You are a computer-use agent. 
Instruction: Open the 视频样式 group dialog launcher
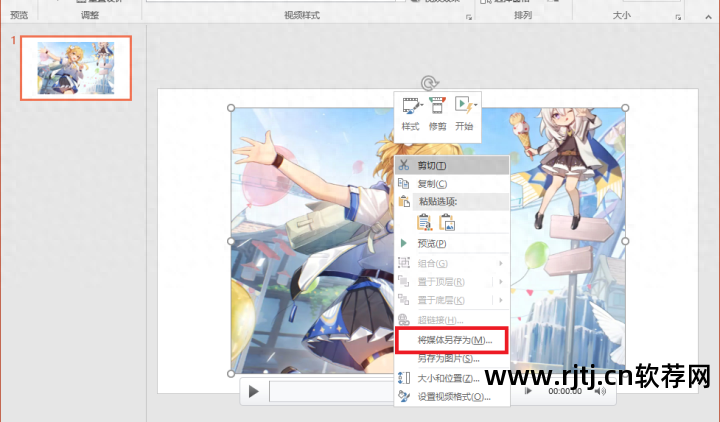(469, 18)
